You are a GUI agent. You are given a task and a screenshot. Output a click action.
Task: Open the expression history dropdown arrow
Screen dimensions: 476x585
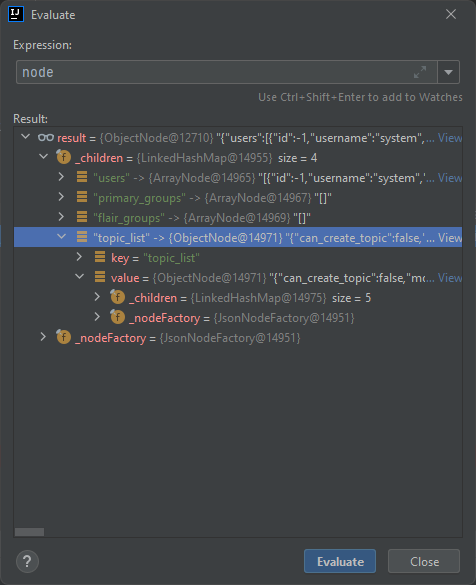point(448,72)
